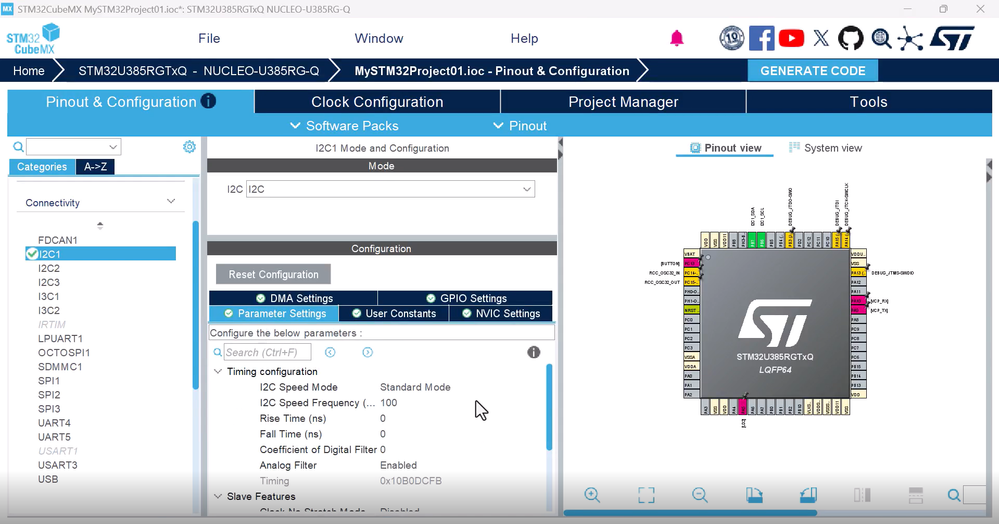
Task: Click the parameter settings vertical scrollbar
Action: 549,407
